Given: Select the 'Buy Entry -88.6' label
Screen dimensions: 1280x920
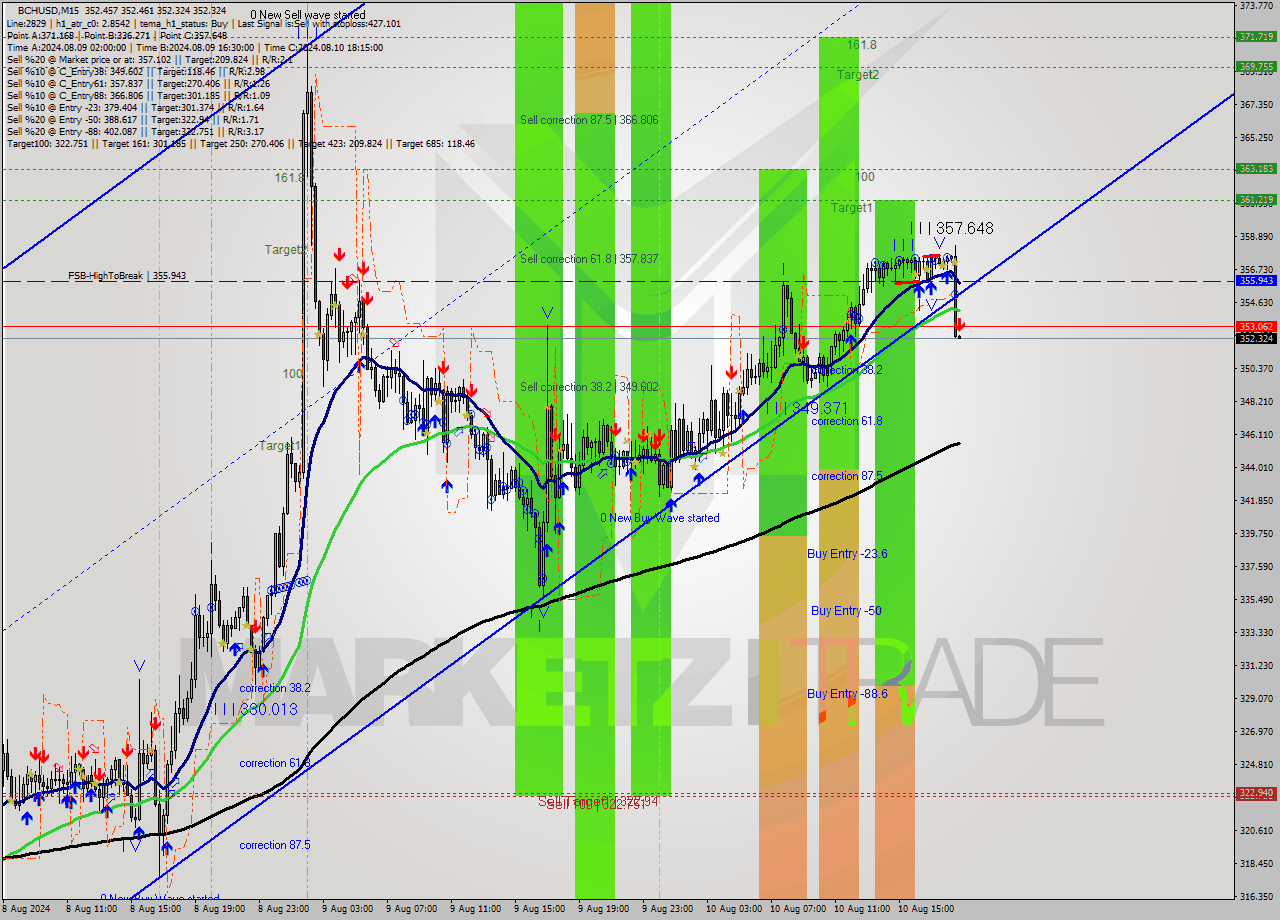Looking at the screenshot, I should [847, 694].
